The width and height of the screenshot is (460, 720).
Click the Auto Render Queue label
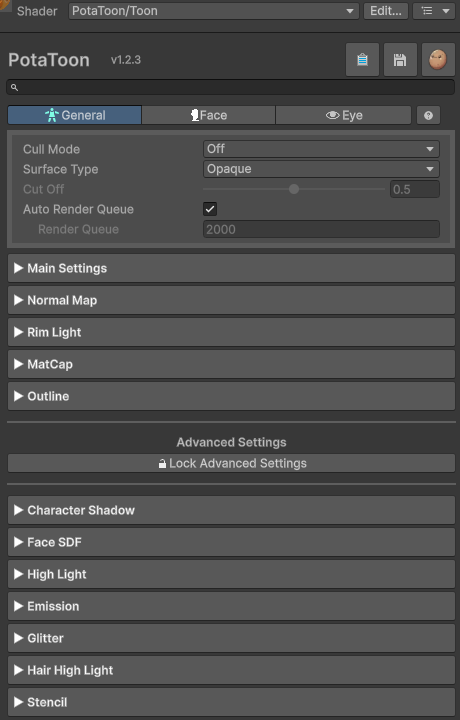coord(79,209)
